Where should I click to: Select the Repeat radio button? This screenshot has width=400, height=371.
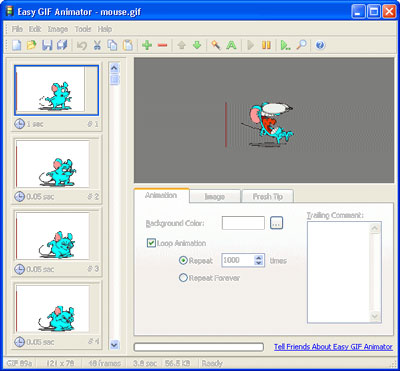click(x=183, y=260)
